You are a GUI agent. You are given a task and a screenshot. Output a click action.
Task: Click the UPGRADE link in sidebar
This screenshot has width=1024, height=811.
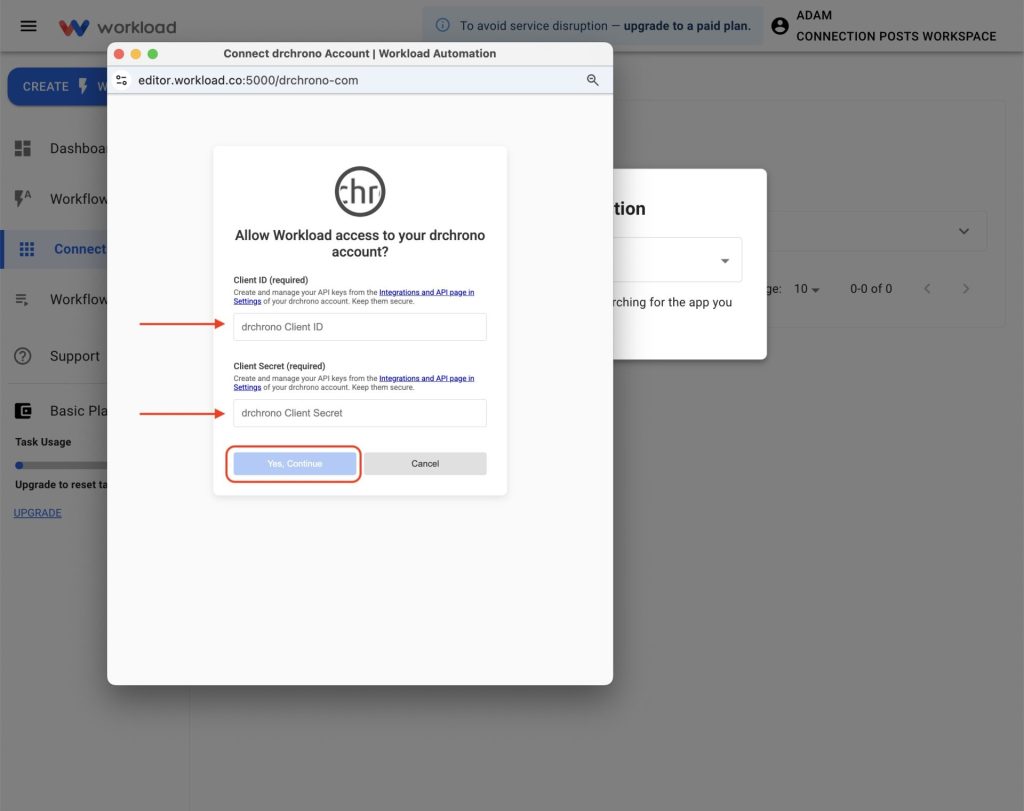(37, 513)
